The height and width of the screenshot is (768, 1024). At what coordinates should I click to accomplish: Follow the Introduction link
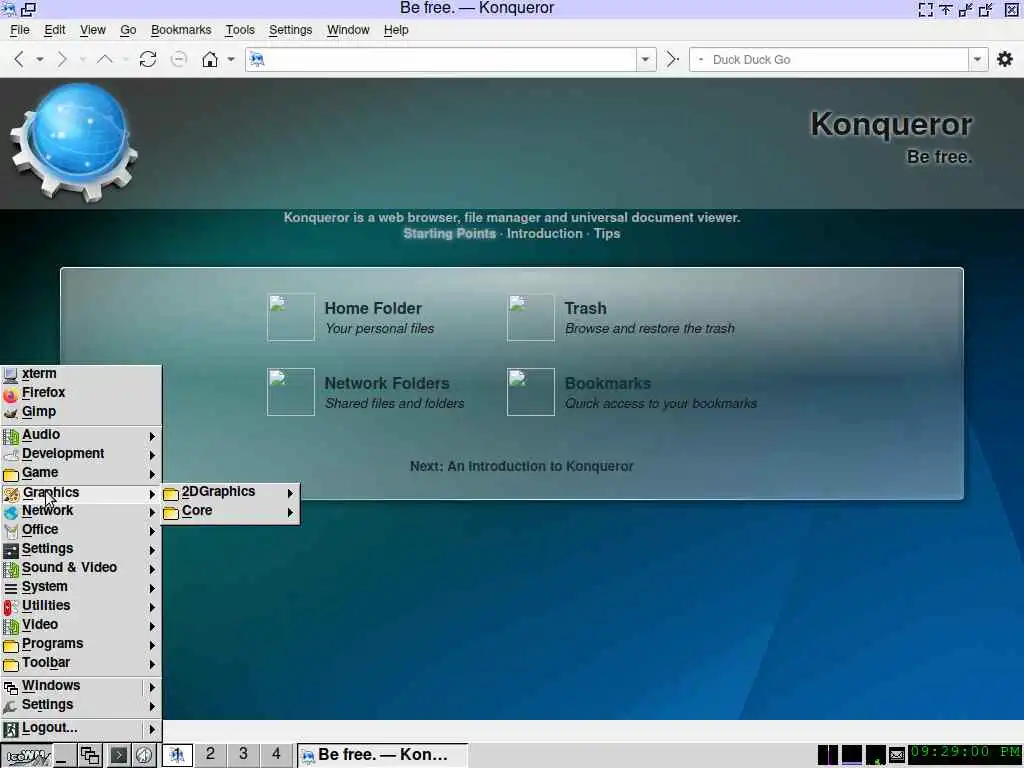click(x=545, y=234)
